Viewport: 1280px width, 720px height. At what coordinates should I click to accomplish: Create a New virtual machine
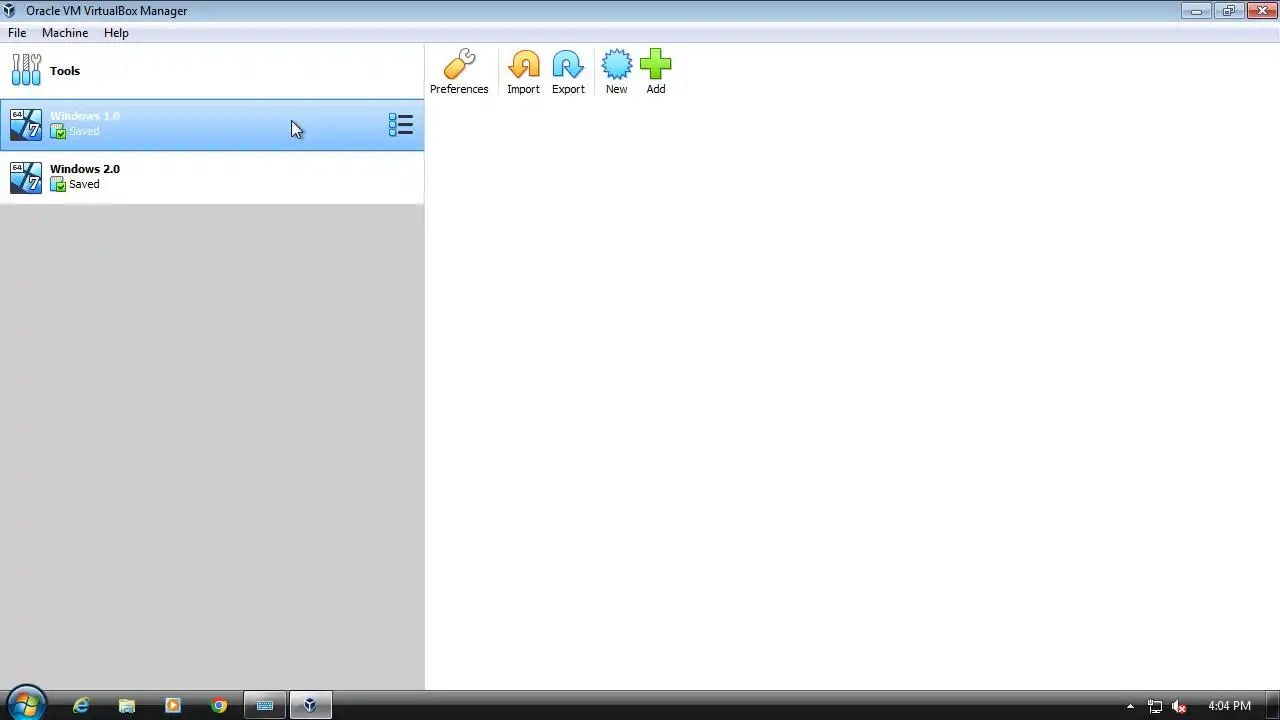pos(616,72)
